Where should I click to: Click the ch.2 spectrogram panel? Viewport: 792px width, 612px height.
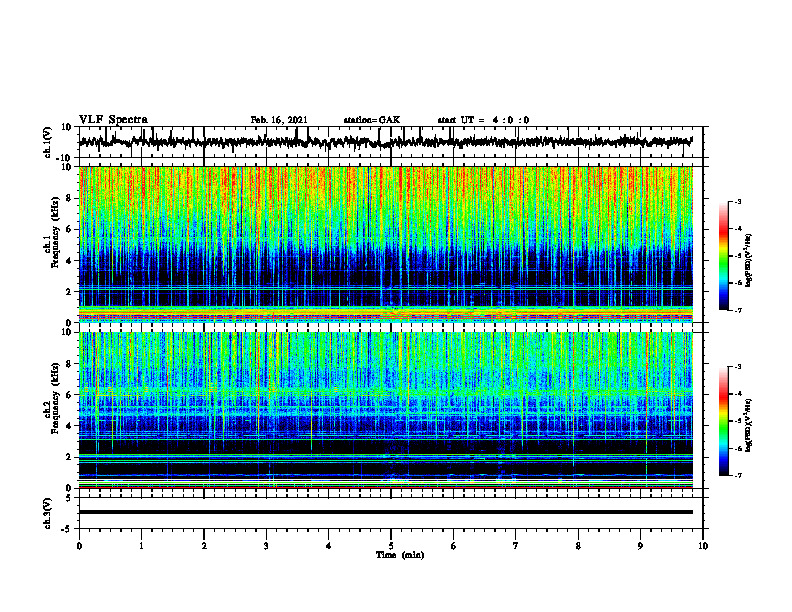point(386,410)
